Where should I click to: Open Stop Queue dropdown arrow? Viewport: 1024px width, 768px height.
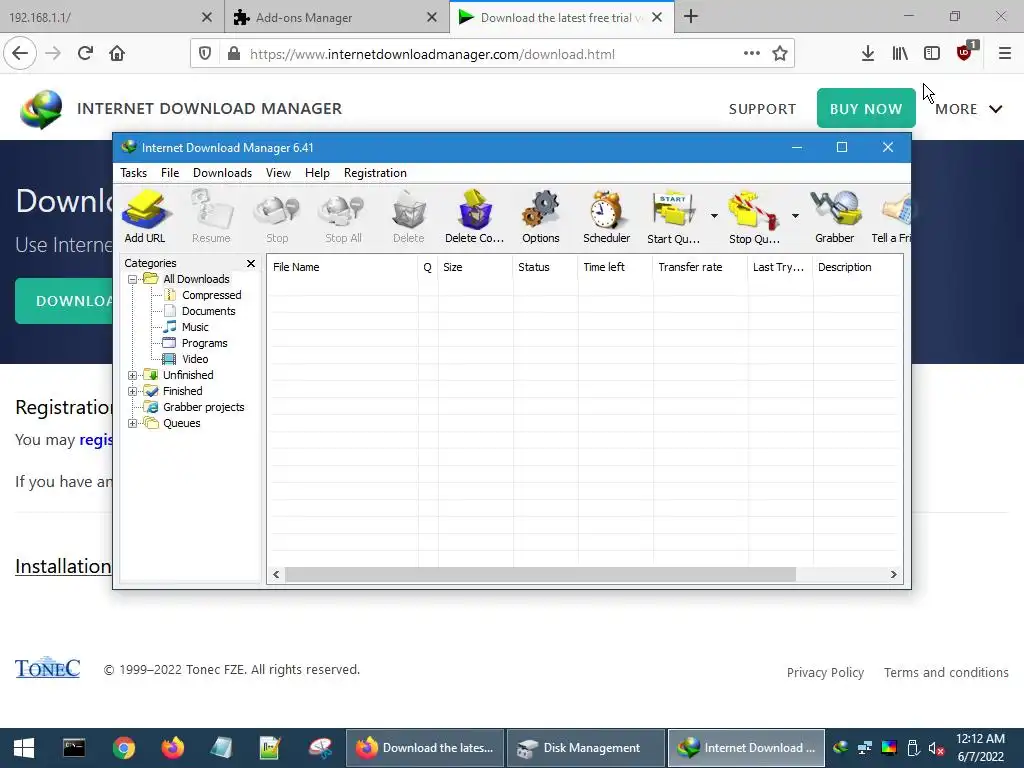(795, 216)
